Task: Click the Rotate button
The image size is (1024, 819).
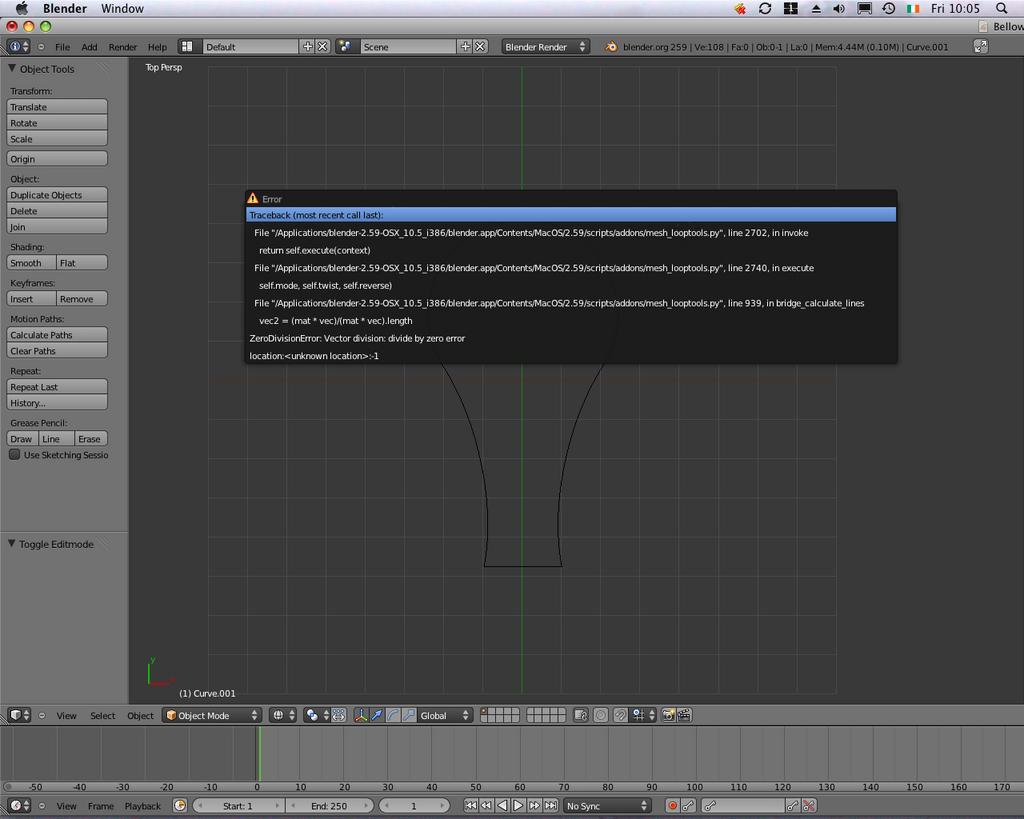Action: point(57,123)
